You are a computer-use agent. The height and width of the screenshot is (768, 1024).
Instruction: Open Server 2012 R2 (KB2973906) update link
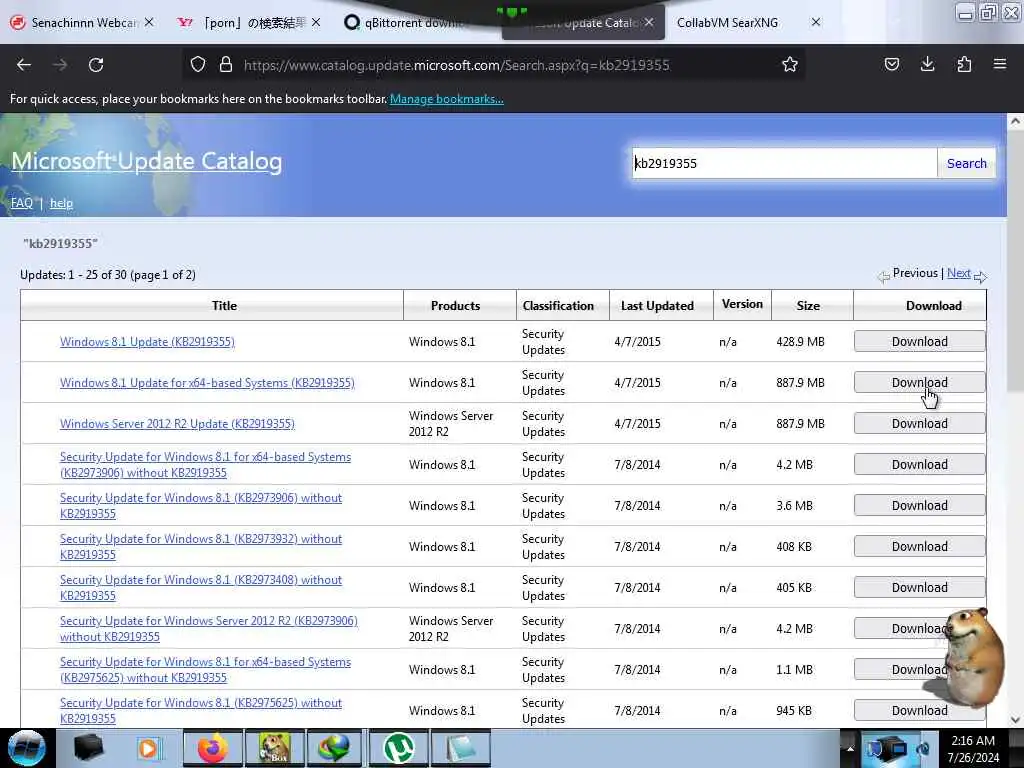(208, 629)
